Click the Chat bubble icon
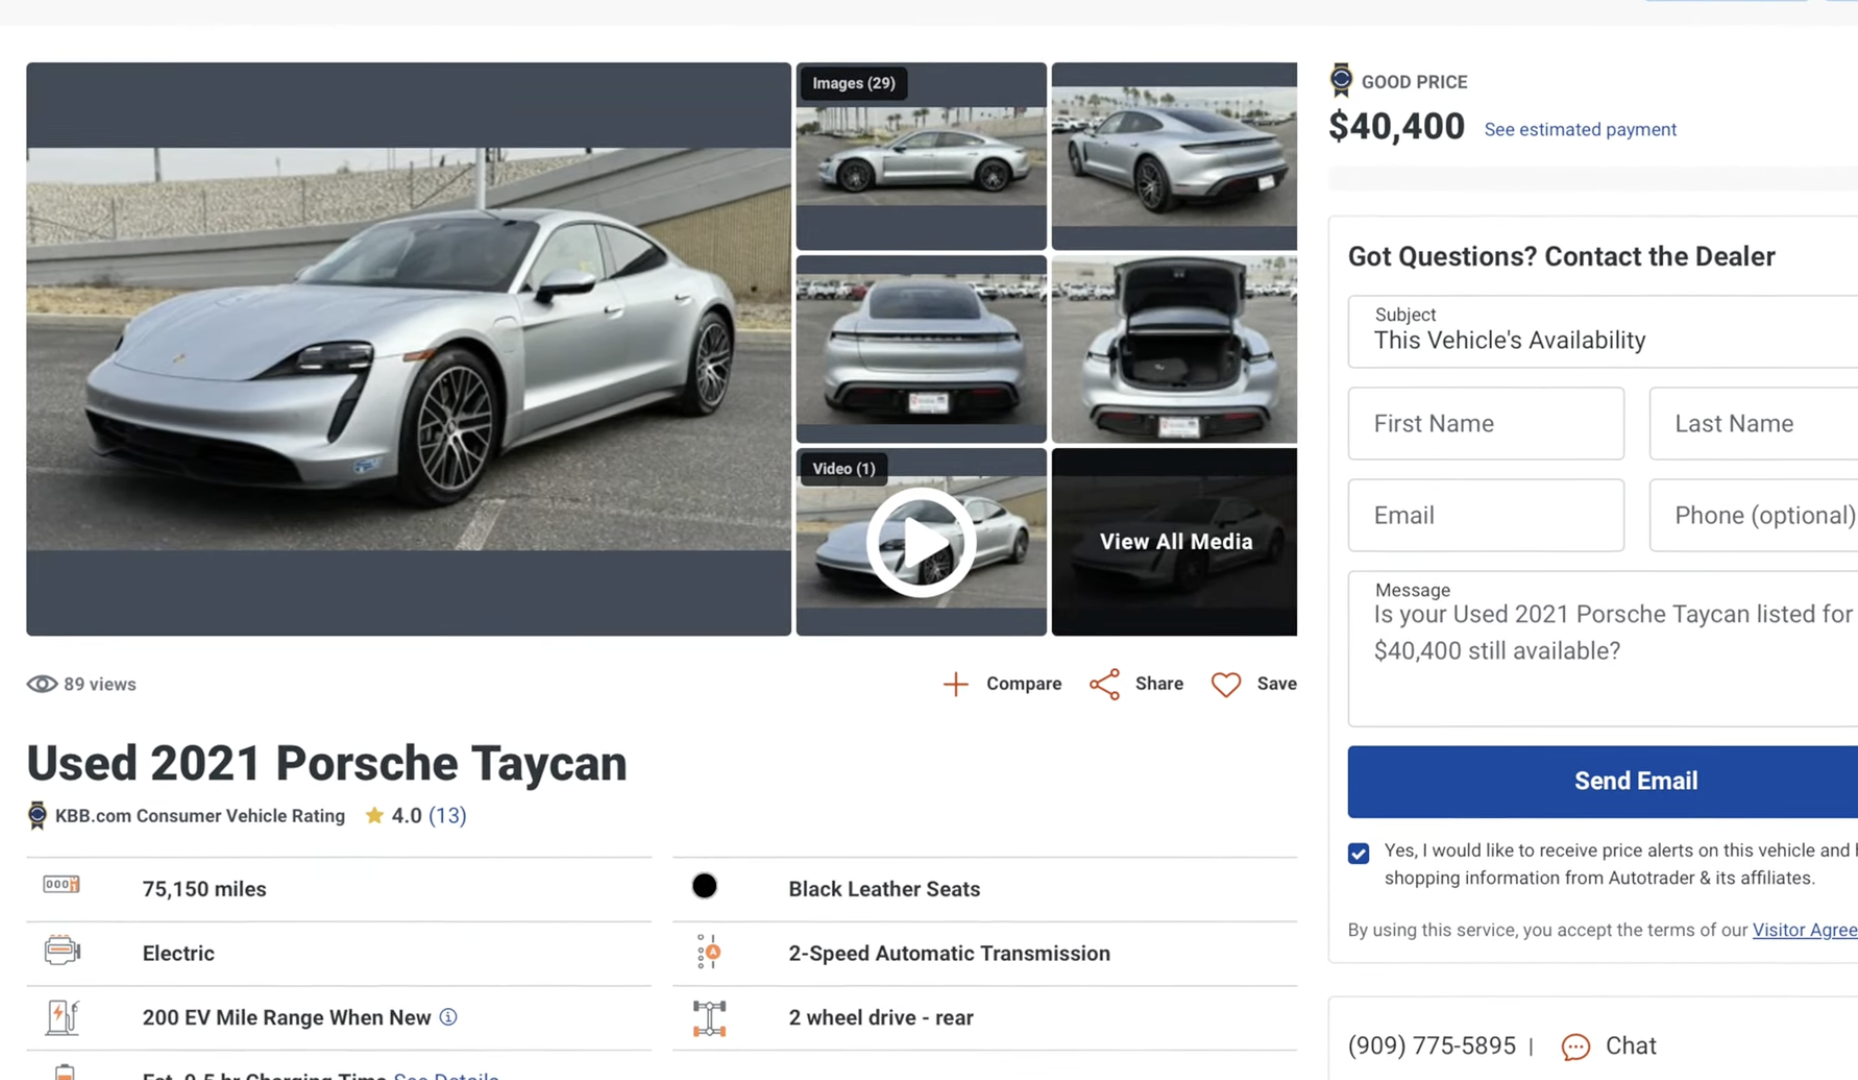 (x=1576, y=1046)
